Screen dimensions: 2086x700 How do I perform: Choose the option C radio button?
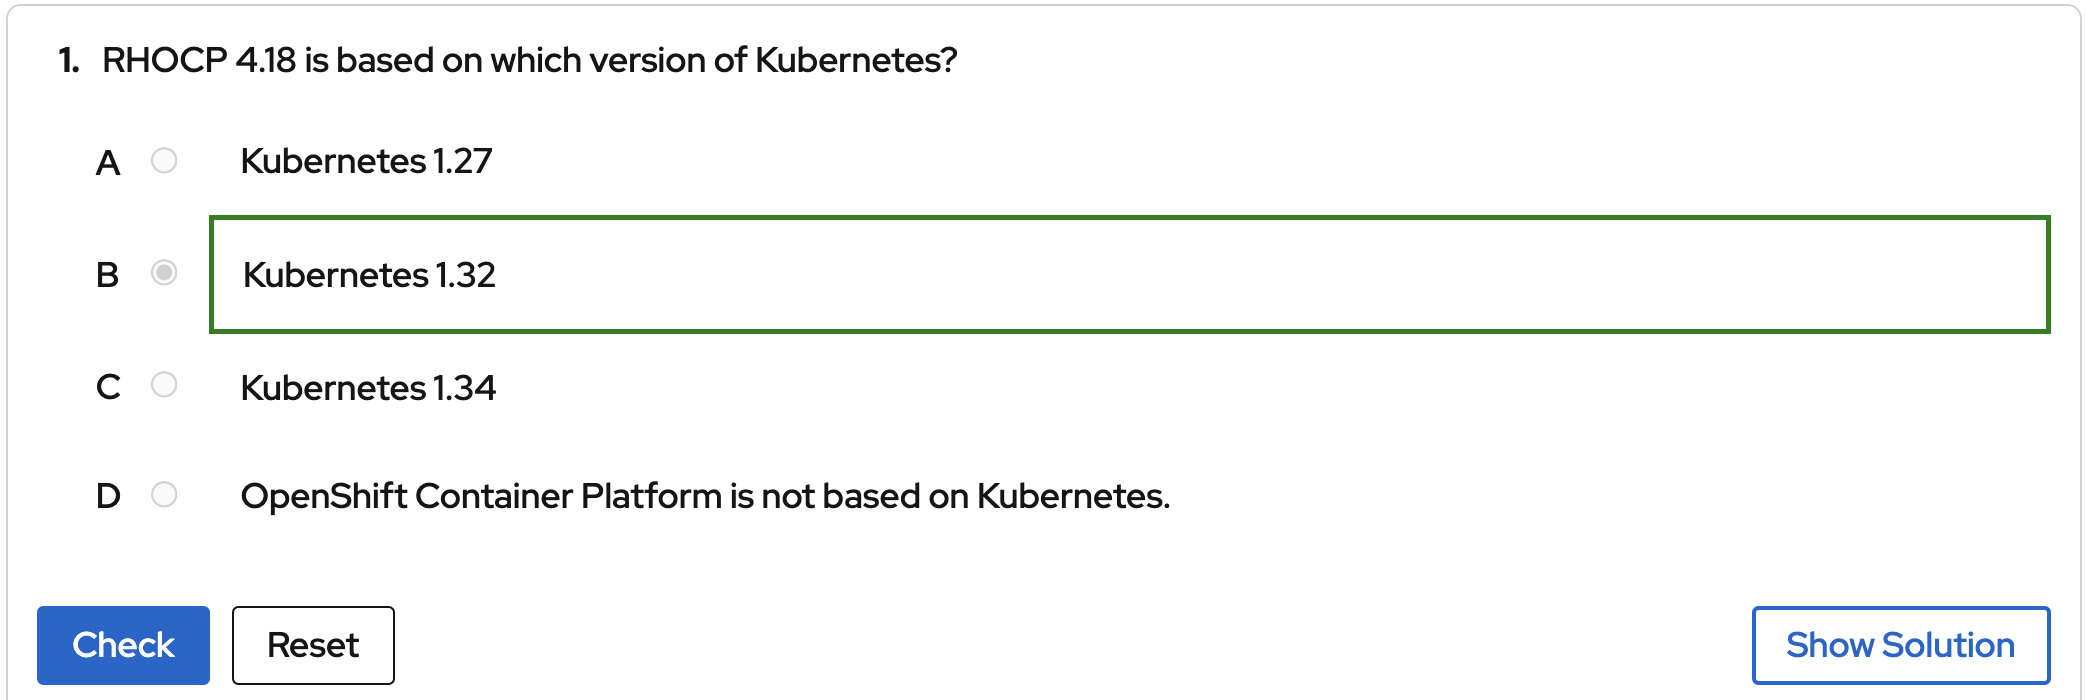(x=164, y=385)
